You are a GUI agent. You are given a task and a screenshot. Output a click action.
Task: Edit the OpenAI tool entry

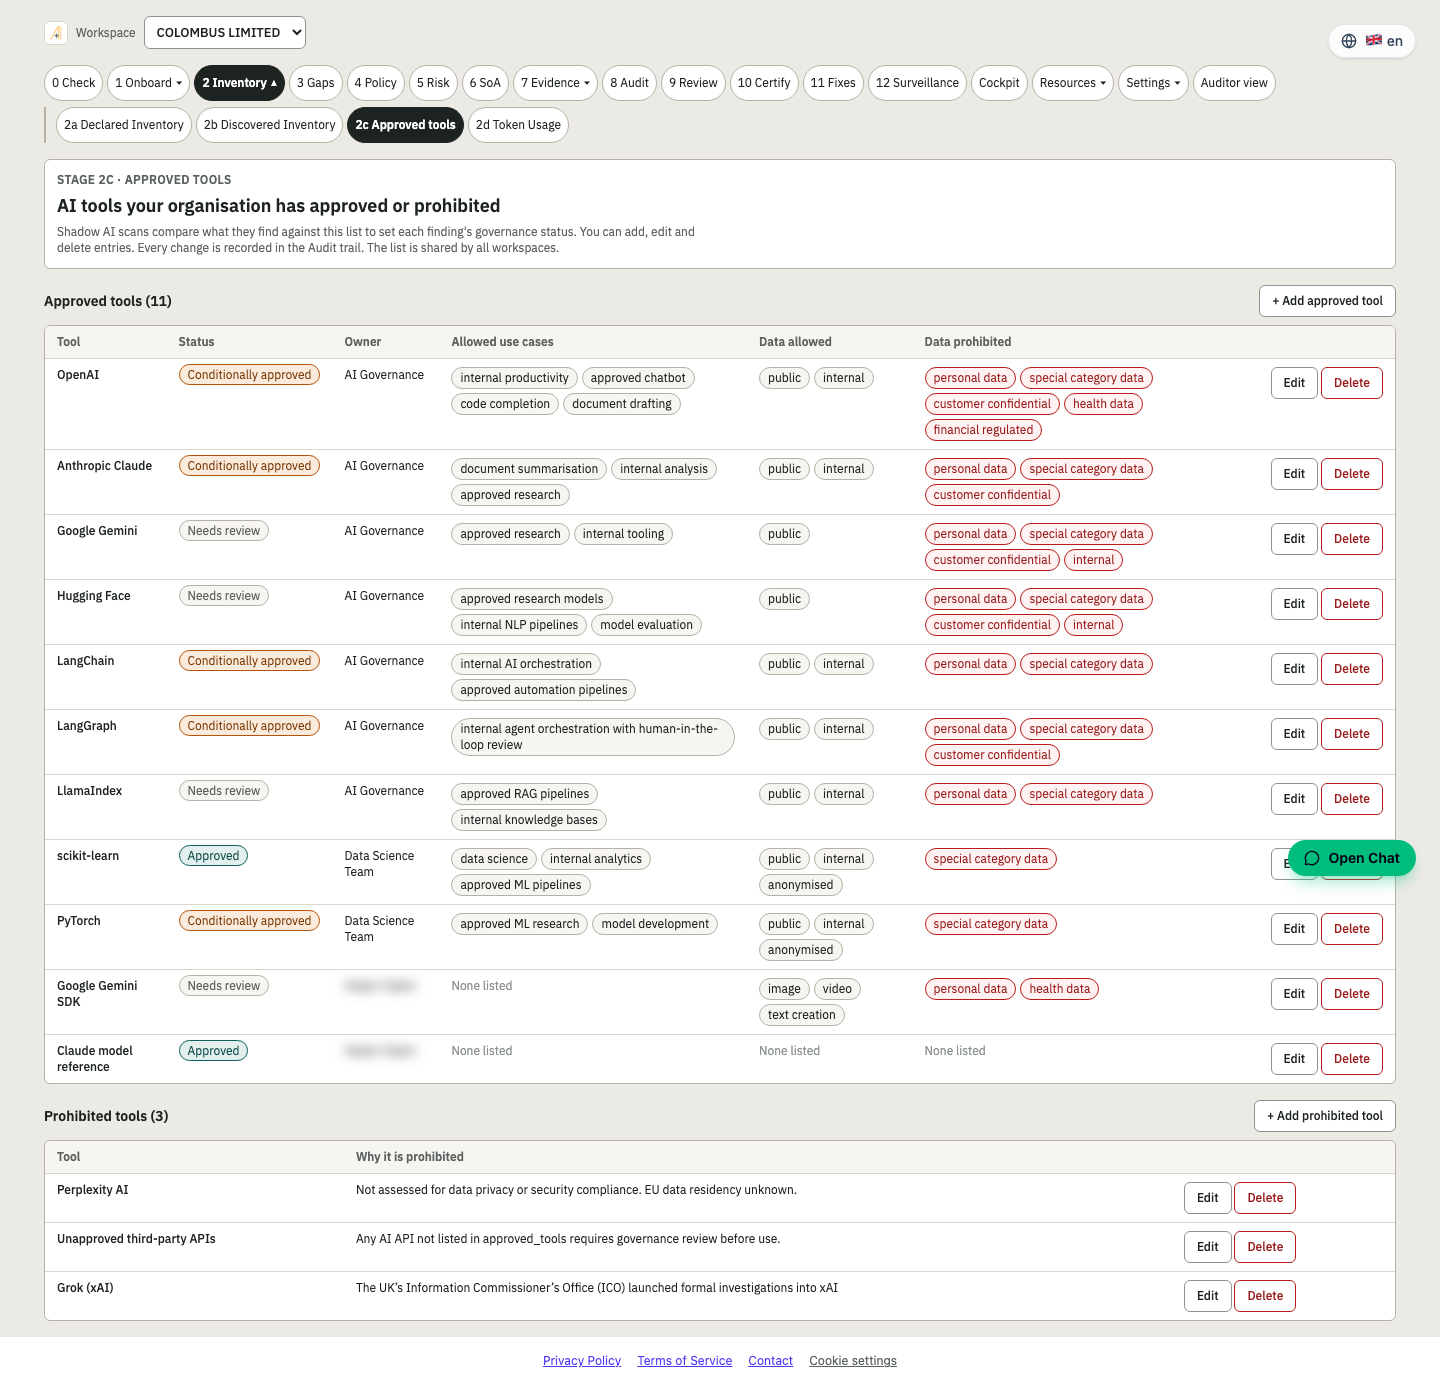pos(1294,383)
